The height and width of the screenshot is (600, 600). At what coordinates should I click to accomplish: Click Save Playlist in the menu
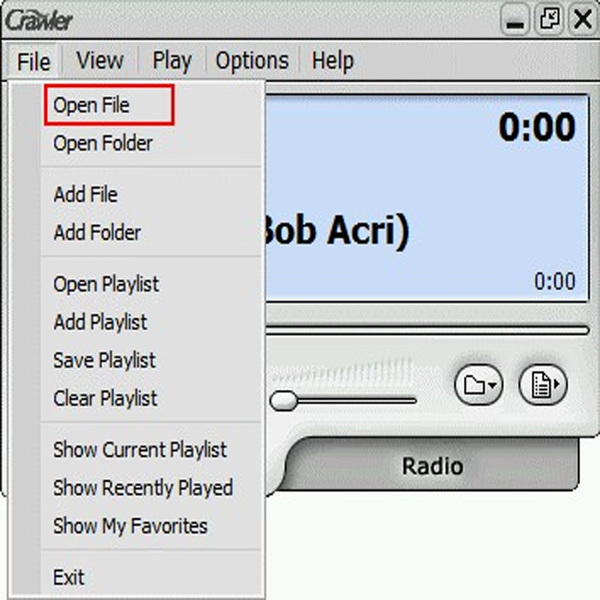click(x=104, y=360)
